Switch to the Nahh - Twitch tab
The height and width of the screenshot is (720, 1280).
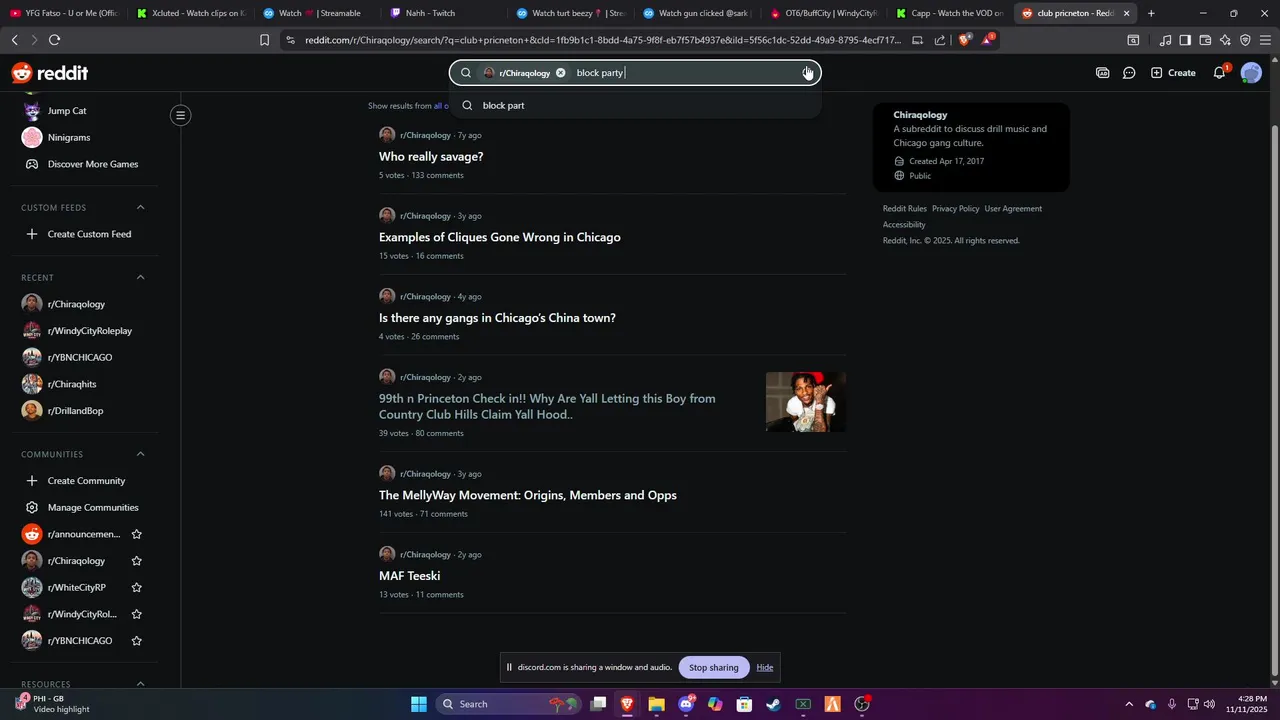pyautogui.click(x=444, y=13)
